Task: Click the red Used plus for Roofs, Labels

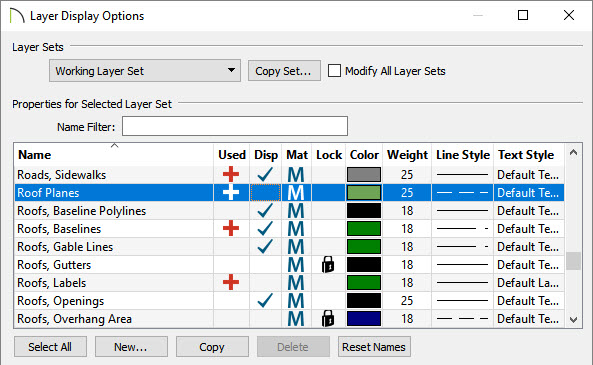Action: (x=231, y=283)
